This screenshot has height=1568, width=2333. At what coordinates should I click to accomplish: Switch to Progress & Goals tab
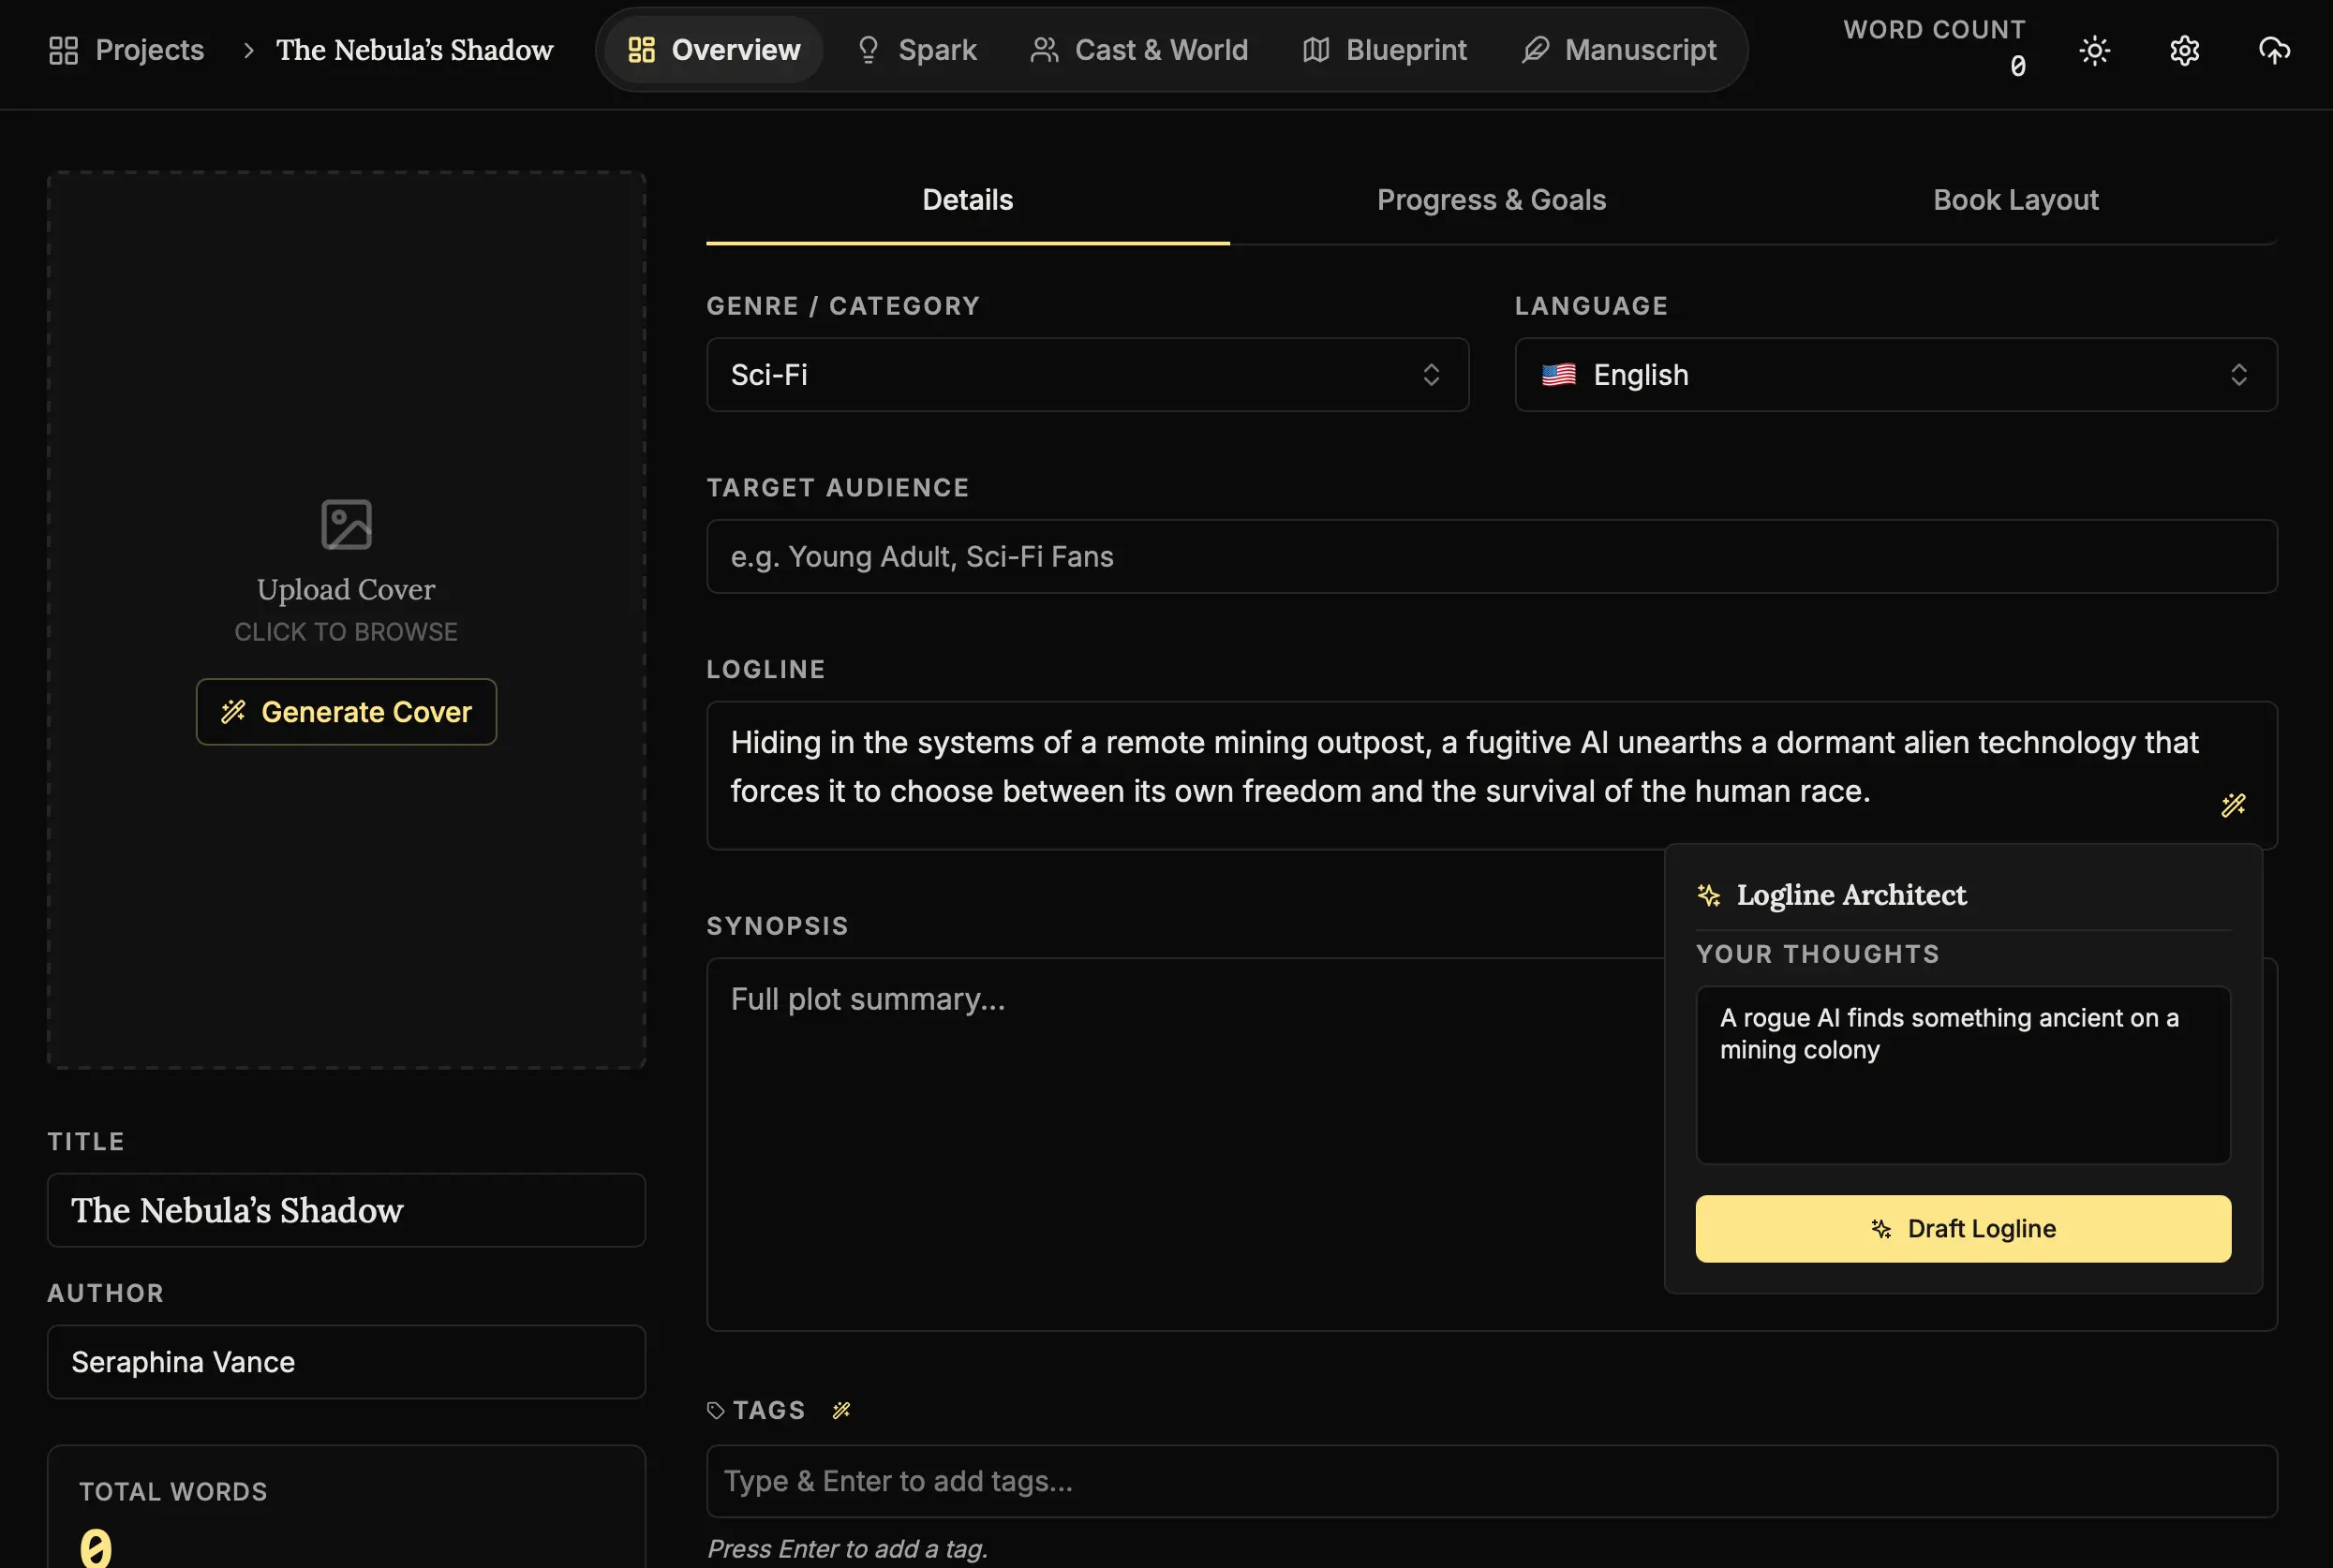pyautogui.click(x=1491, y=200)
